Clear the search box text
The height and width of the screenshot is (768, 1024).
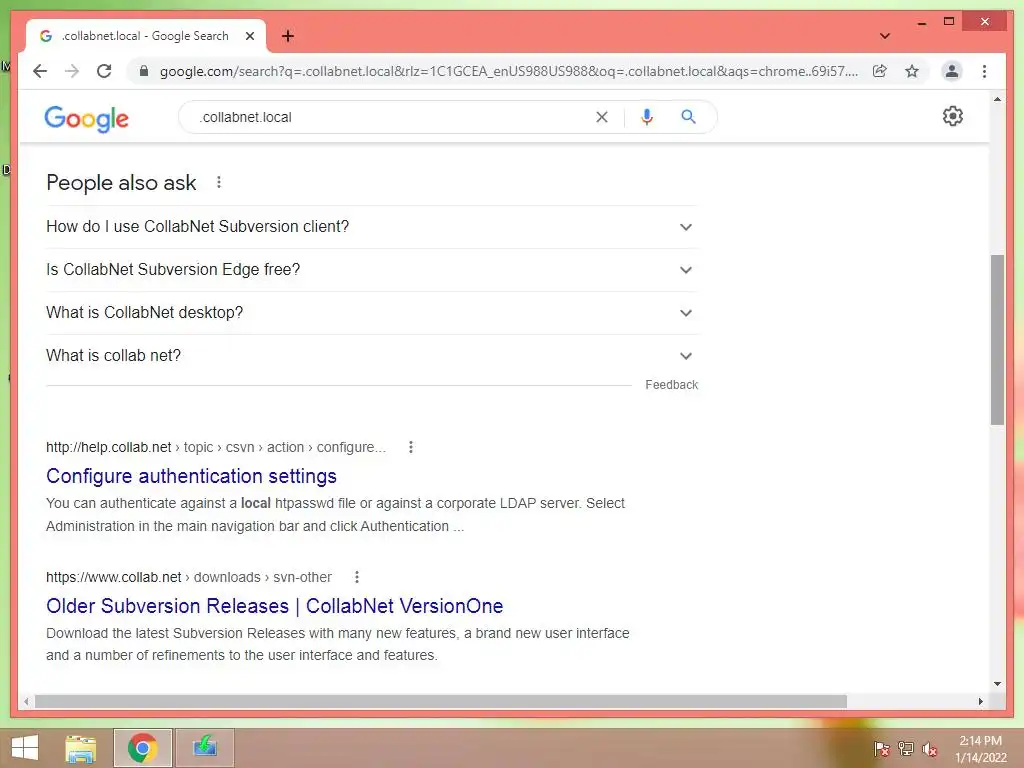click(601, 117)
